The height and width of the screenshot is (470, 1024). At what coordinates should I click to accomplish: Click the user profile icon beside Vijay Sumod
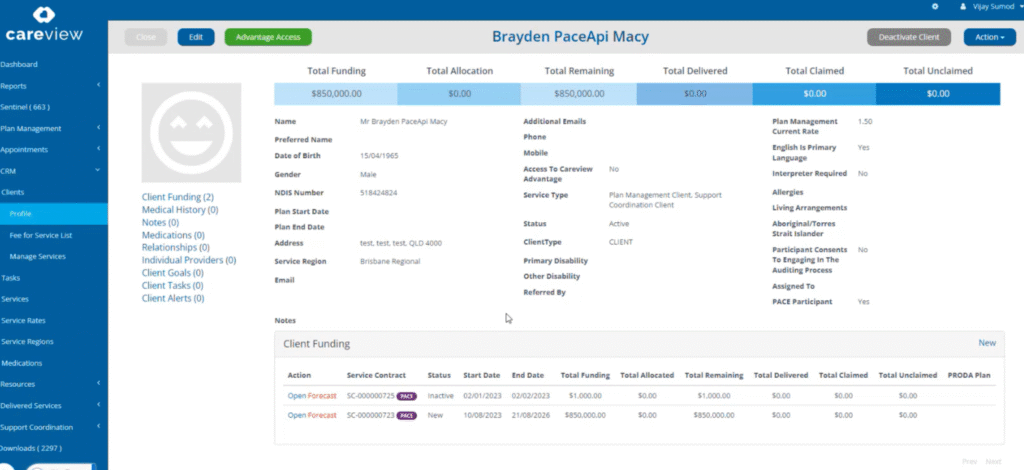(964, 6)
